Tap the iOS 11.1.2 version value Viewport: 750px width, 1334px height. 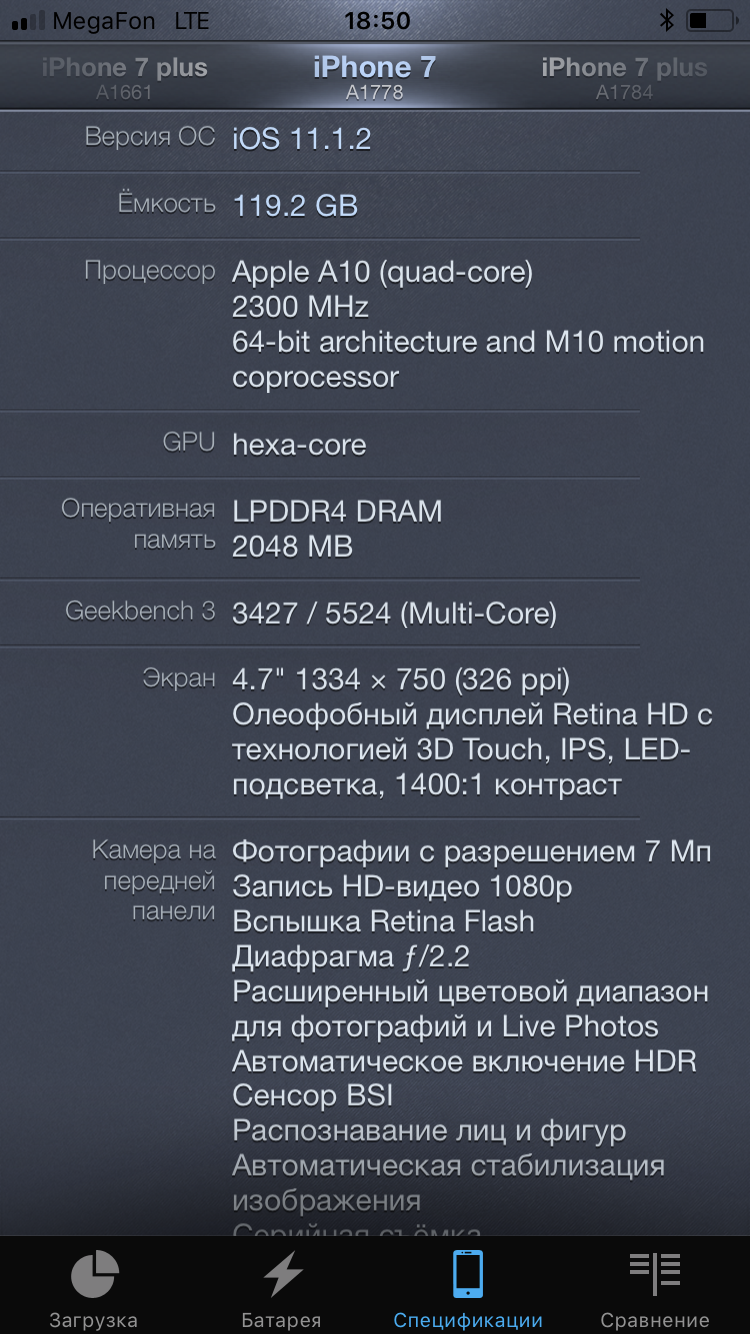coord(302,138)
